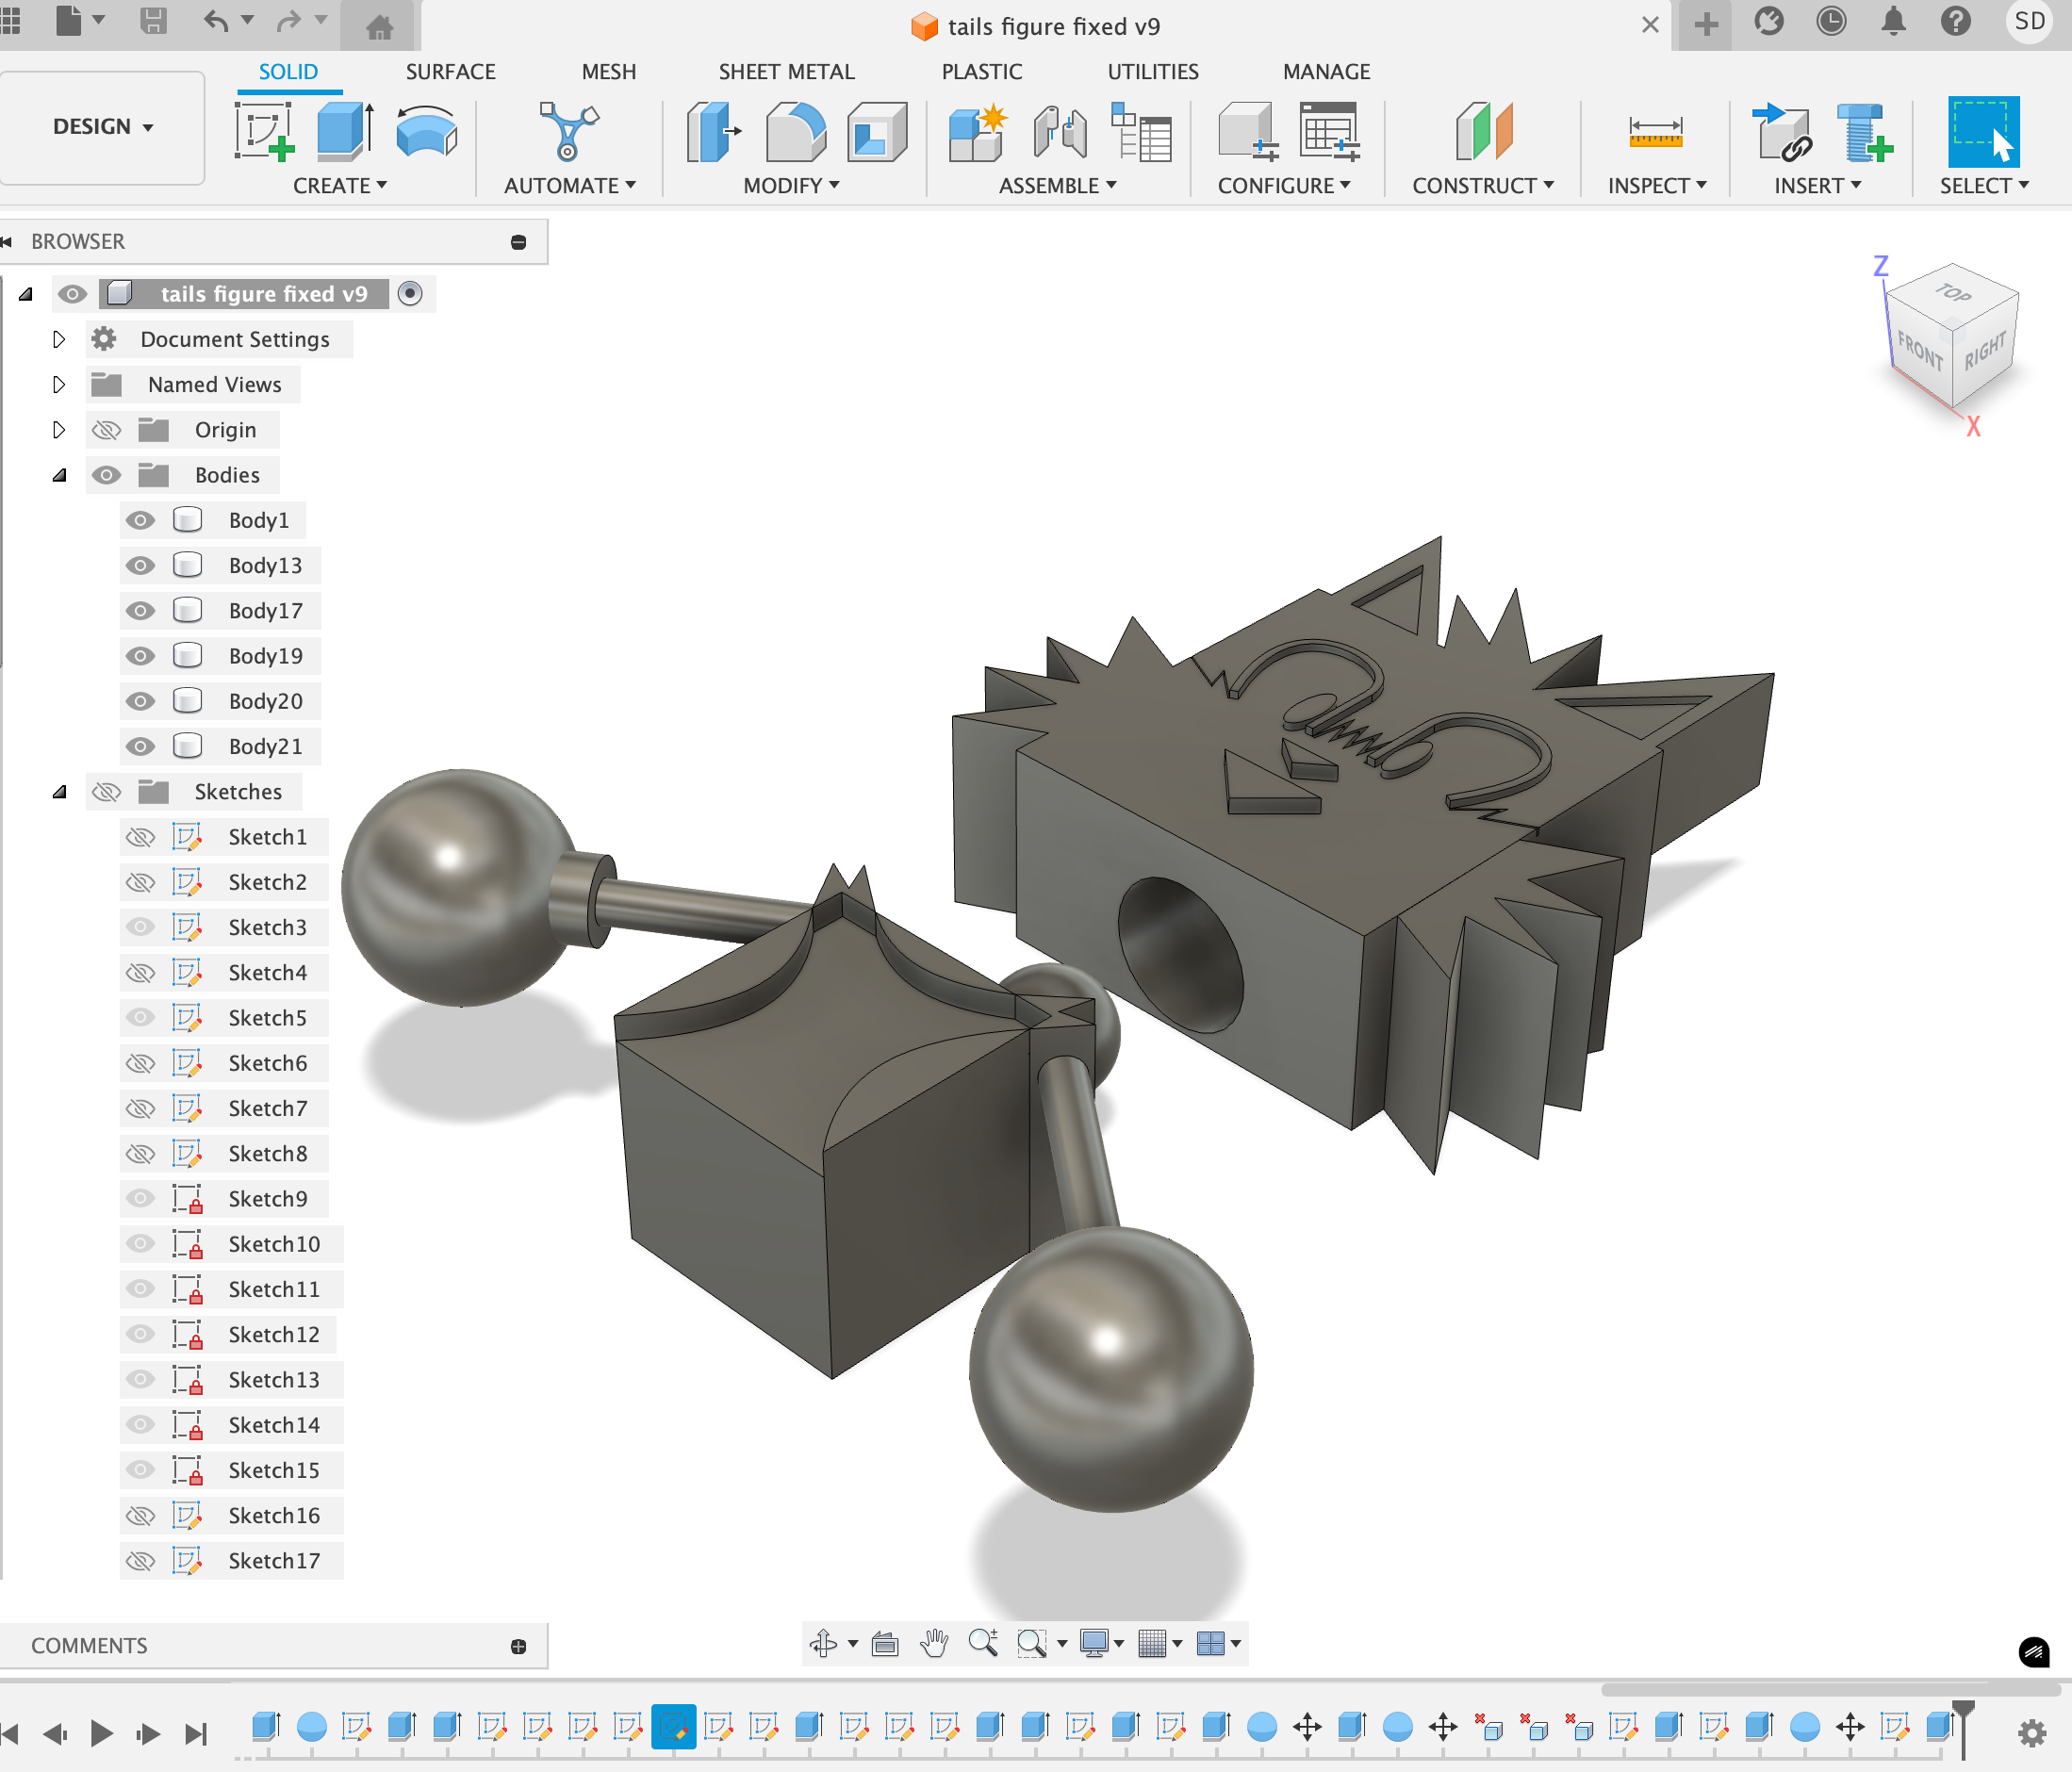The image size is (2072, 1772).
Task: Open the MODIFY menu
Action: [791, 186]
